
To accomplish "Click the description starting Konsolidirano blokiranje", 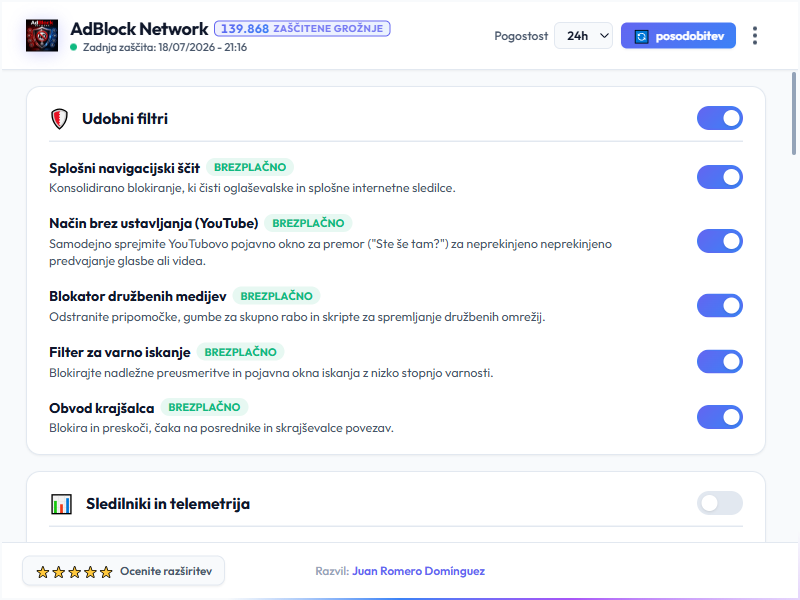I will pyautogui.click(x=252, y=188).
